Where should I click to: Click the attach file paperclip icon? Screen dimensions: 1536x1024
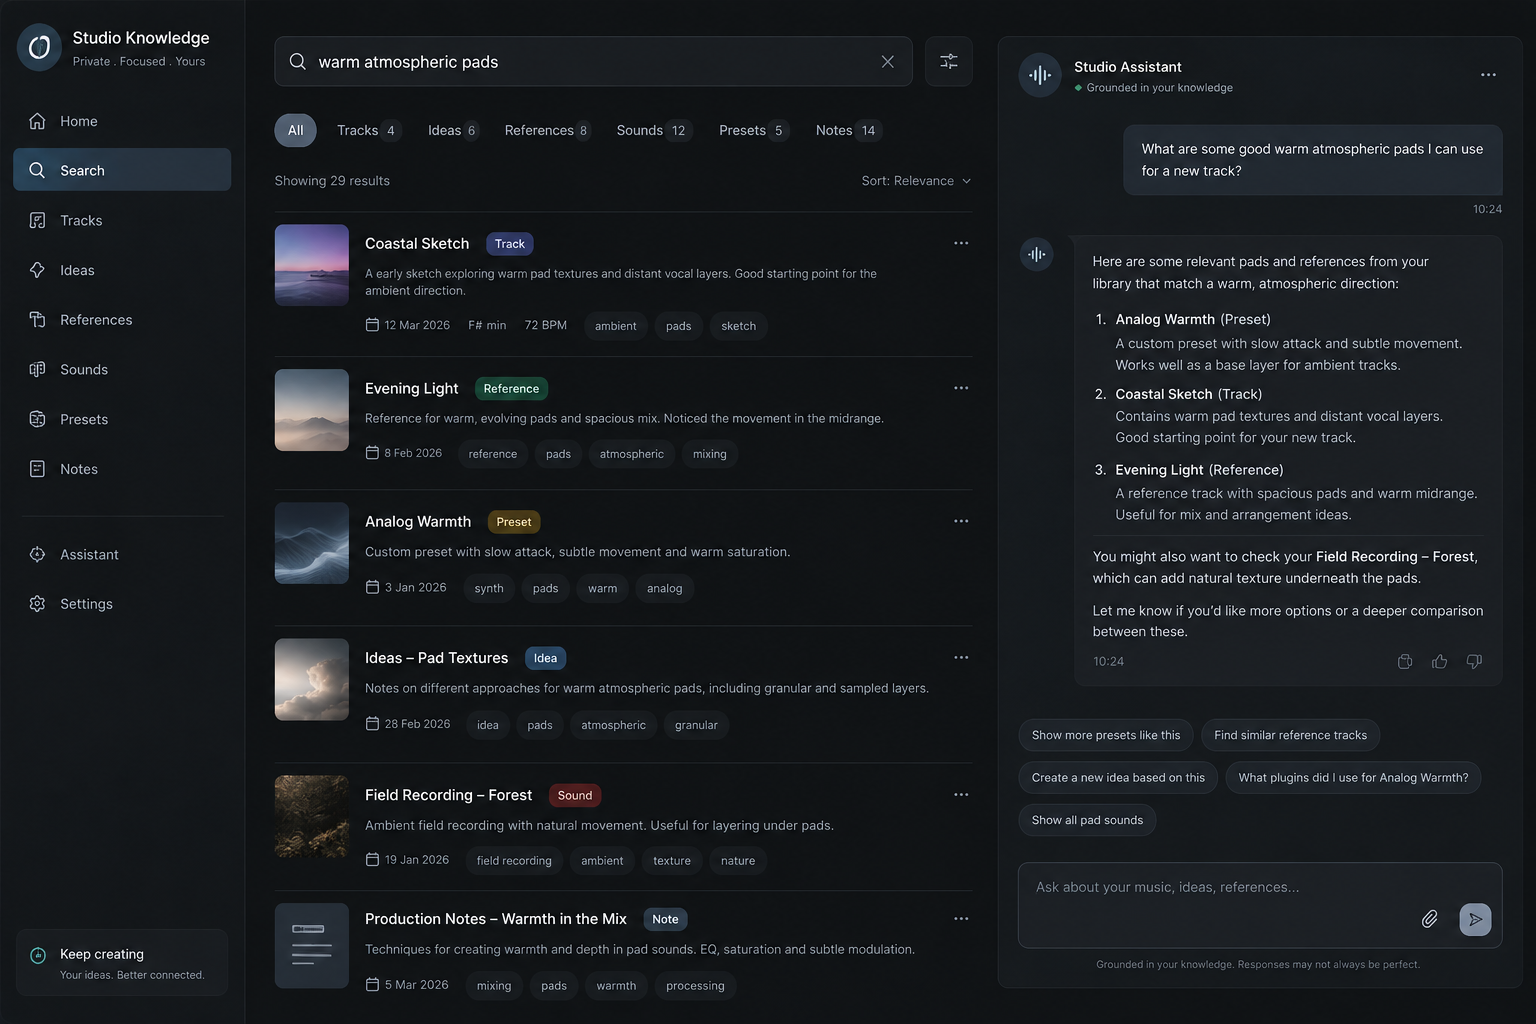[x=1430, y=919]
